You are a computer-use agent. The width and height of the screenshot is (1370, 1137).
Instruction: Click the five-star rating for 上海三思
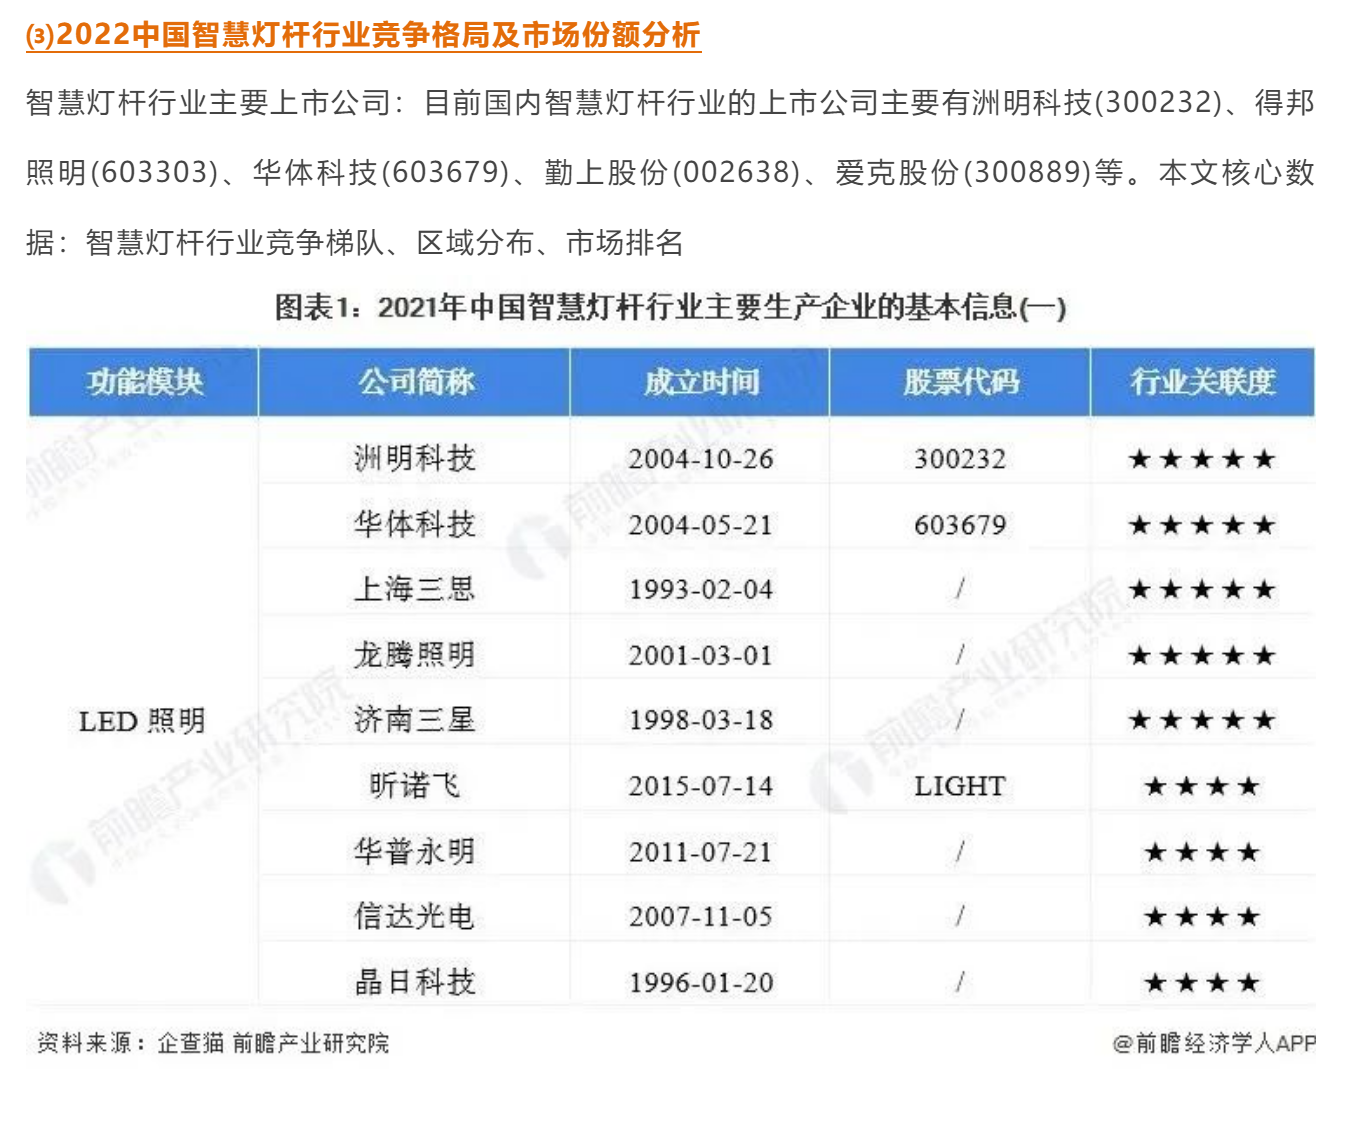(1202, 590)
